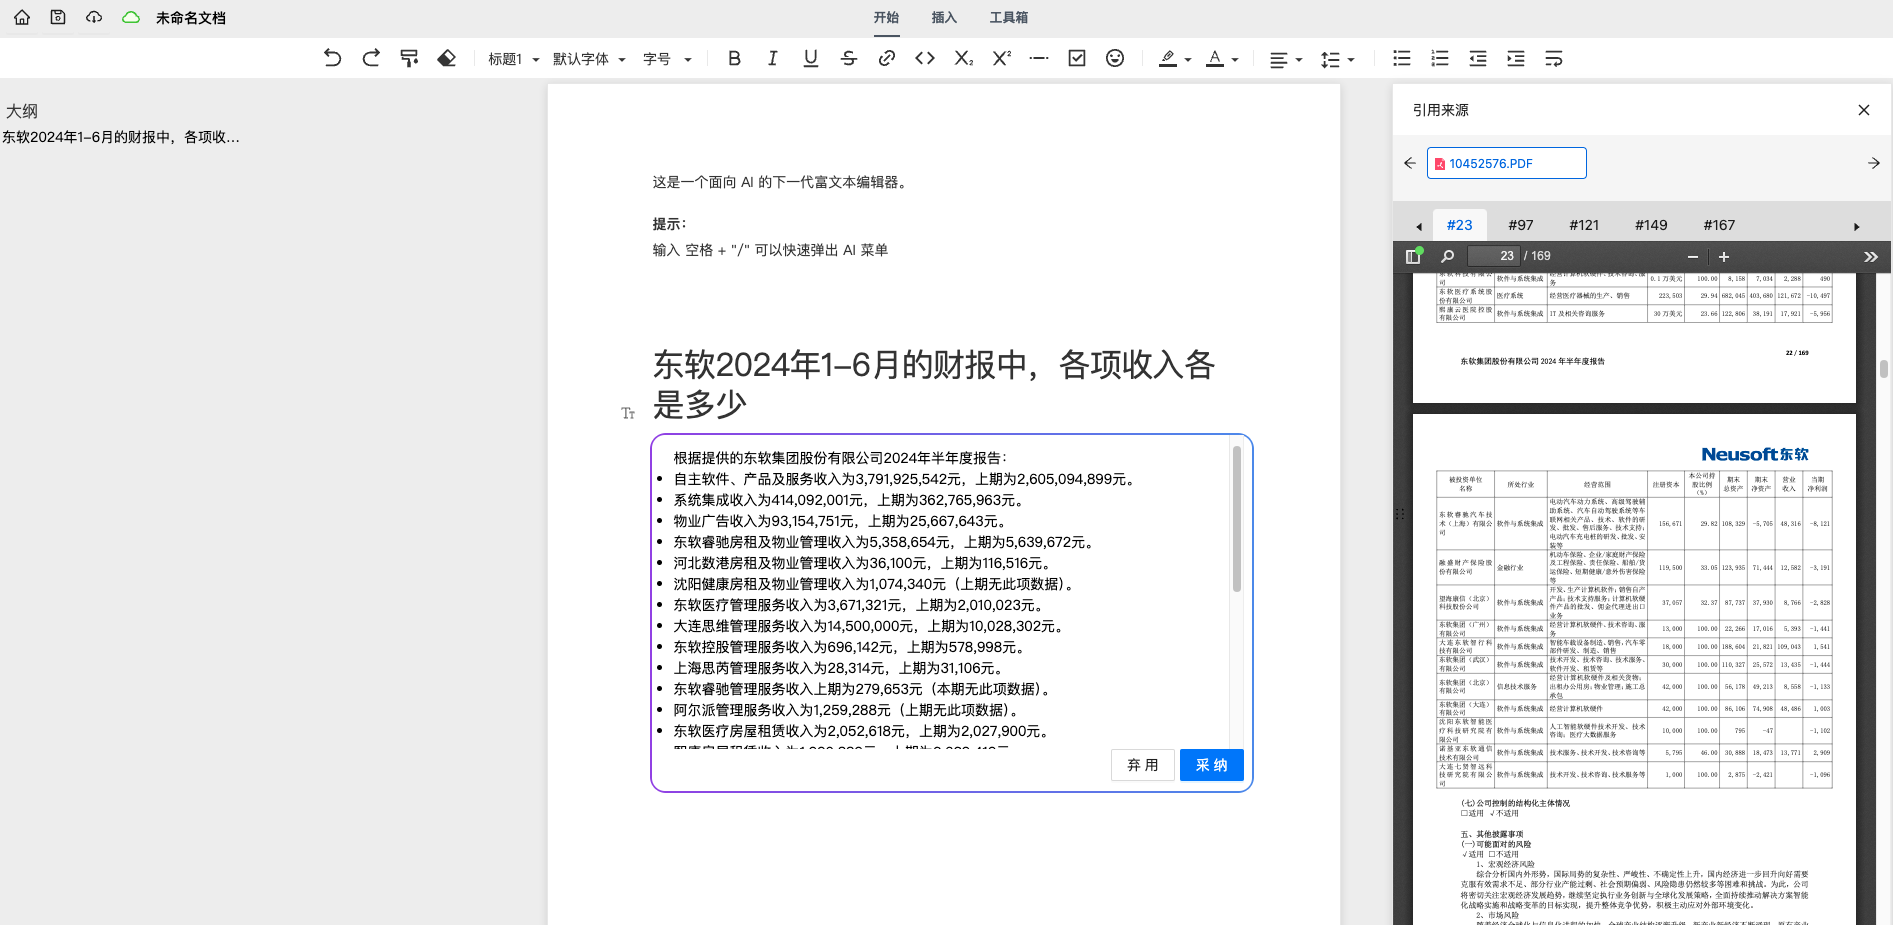The image size is (1893, 925).
Task: Go to next source with right arrow
Action: coord(1874,163)
